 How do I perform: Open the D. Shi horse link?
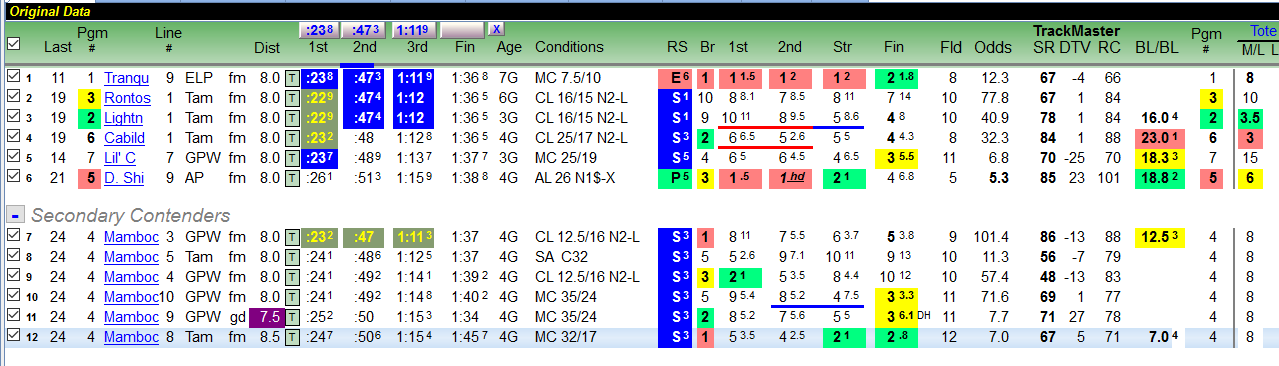(x=124, y=177)
